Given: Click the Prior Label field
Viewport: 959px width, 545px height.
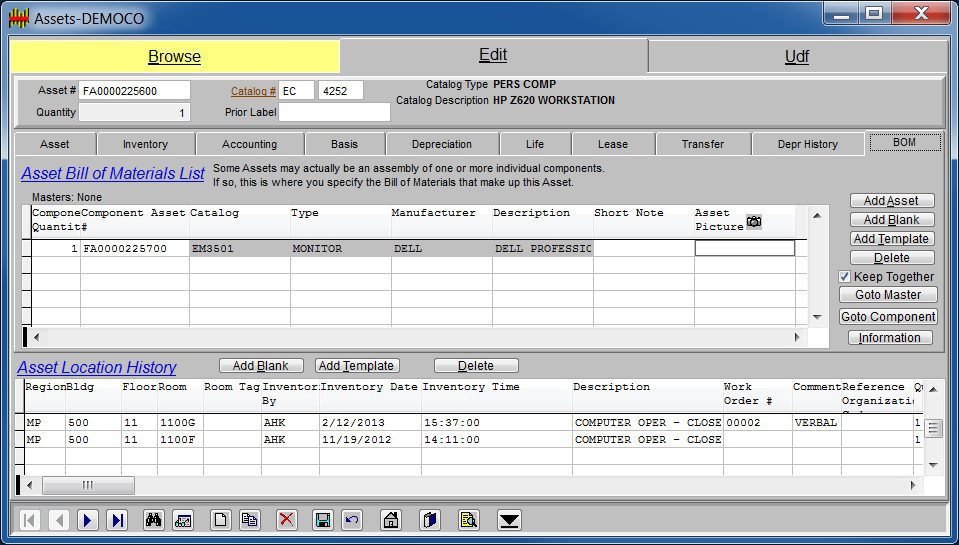Looking at the screenshot, I should pyautogui.click(x=335, y=113).
